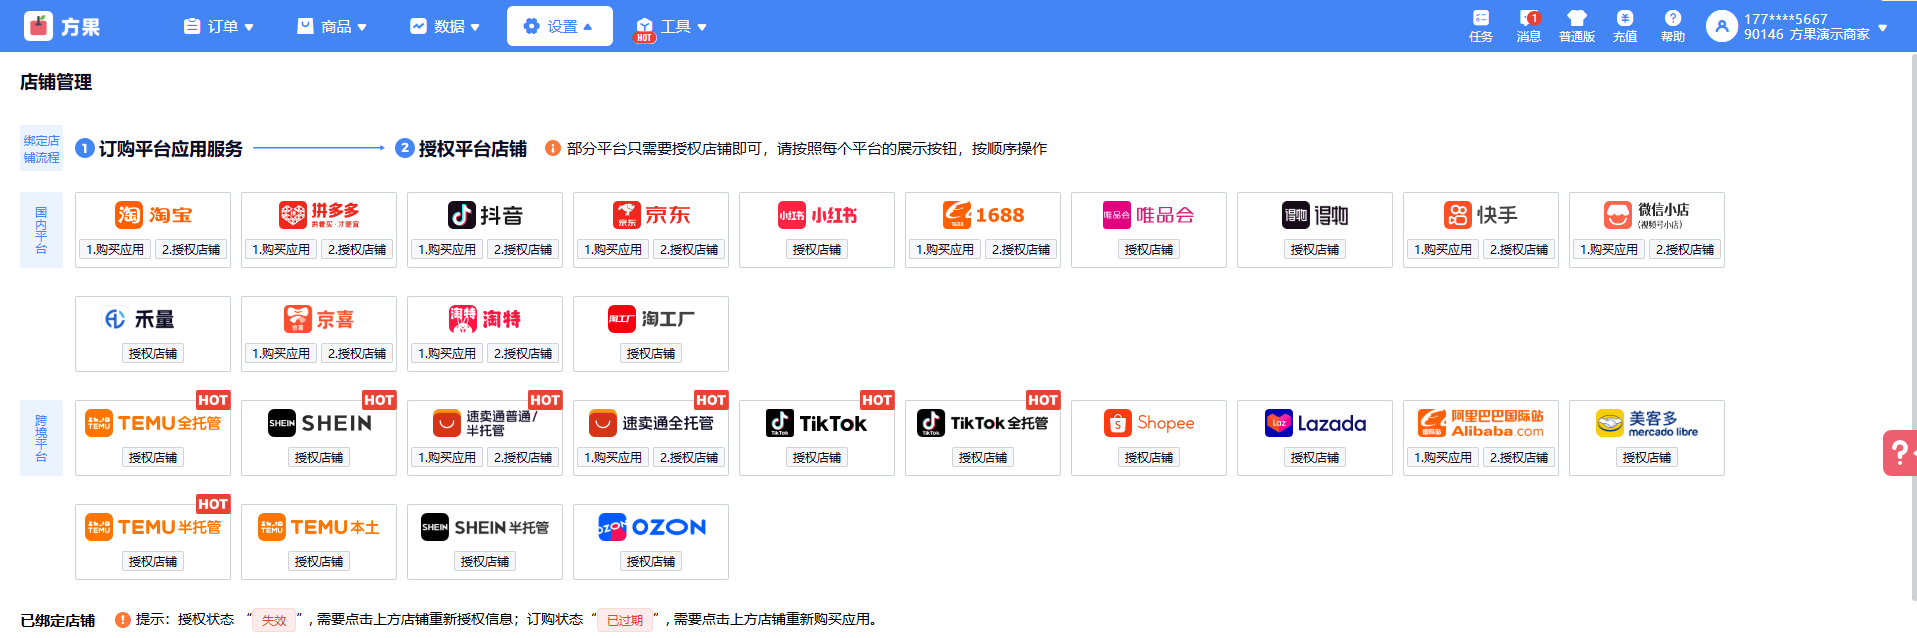Viewport: 1917px width, 638px height.
Task: Click the OZON platform logo
Action: tap(651, 527)
